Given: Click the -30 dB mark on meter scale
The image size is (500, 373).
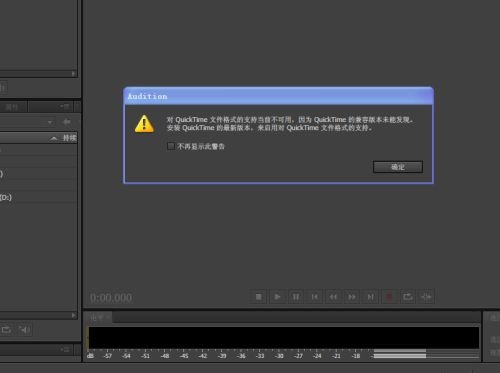Looking at the screenshot, I should [279, 356].
